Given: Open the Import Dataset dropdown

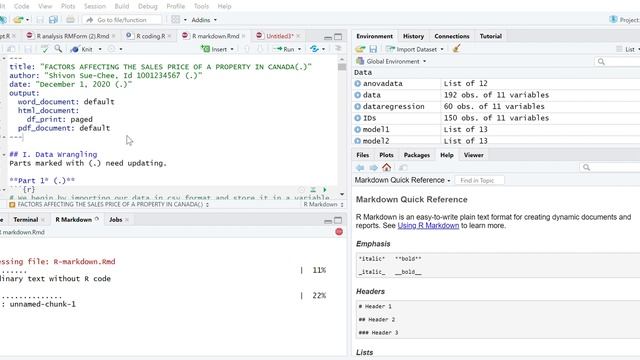Looking at the screenshot, I should click(x=415, y=49).
